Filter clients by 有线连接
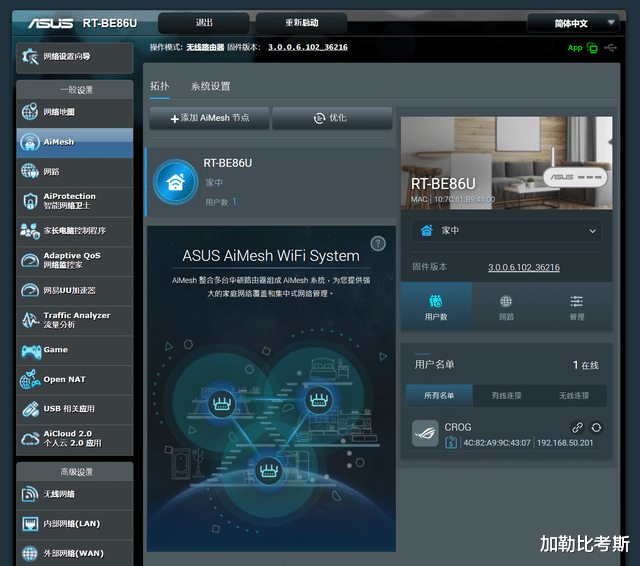 point(506,395)
